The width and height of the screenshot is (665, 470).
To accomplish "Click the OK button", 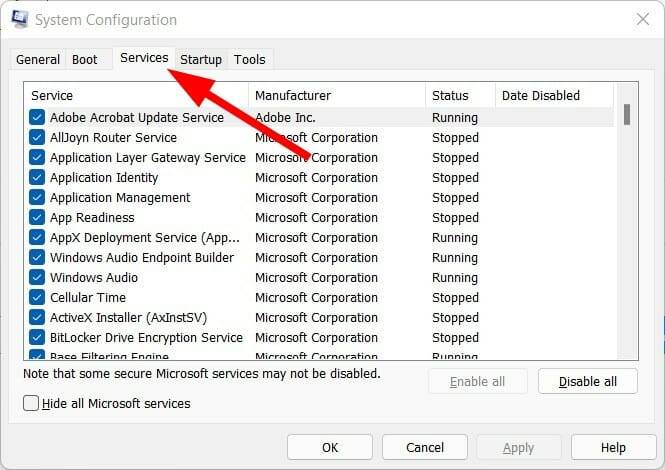I will pos(330,447).
